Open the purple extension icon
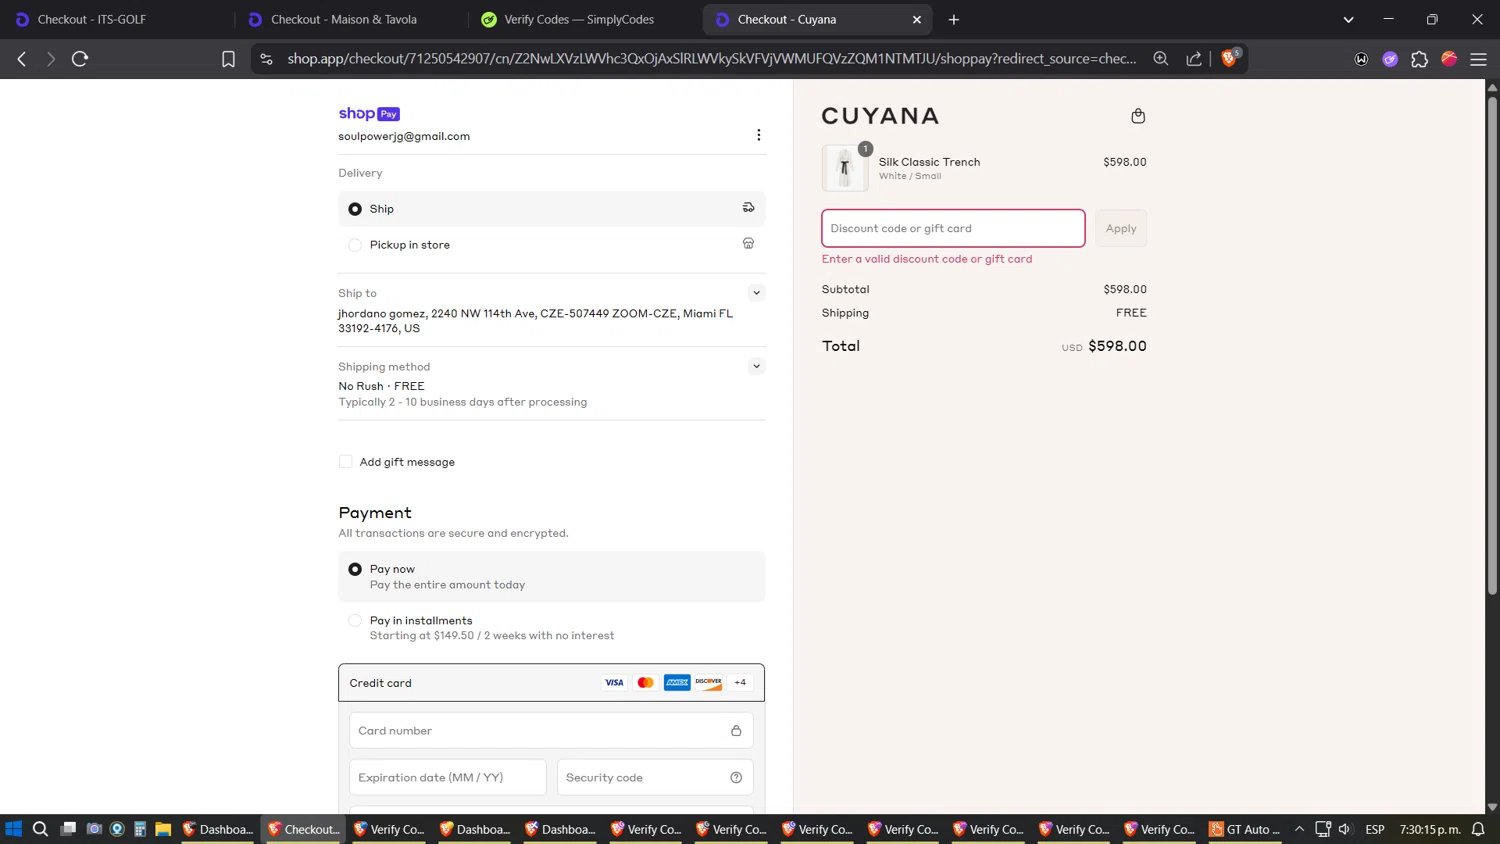The image size is (1500, 844). 1390,59
